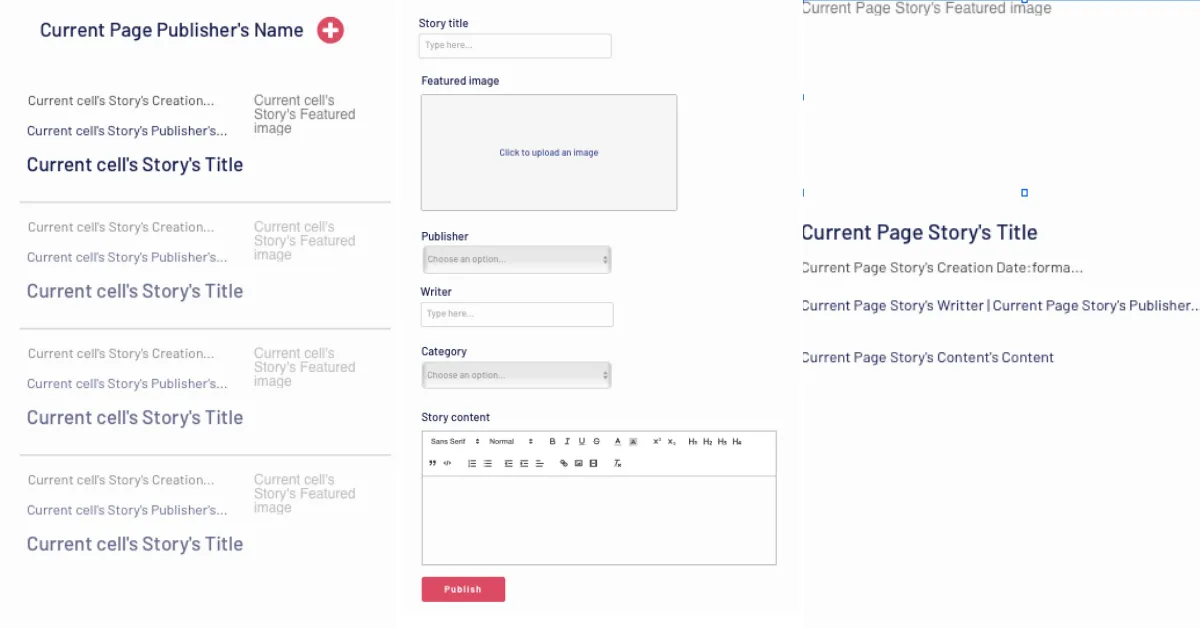Toggle numbered list in story editor
Viewport: 1200px width, 628px height.
[x=472, y=464]
